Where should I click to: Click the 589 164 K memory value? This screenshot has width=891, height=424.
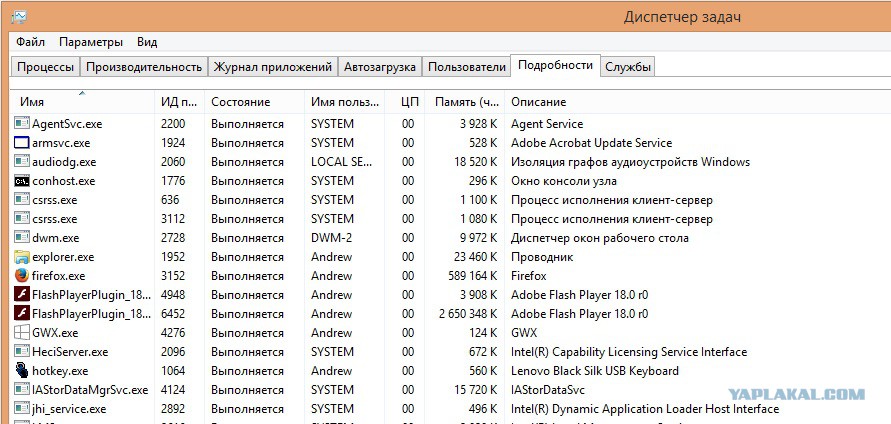[x=472, y=276]
